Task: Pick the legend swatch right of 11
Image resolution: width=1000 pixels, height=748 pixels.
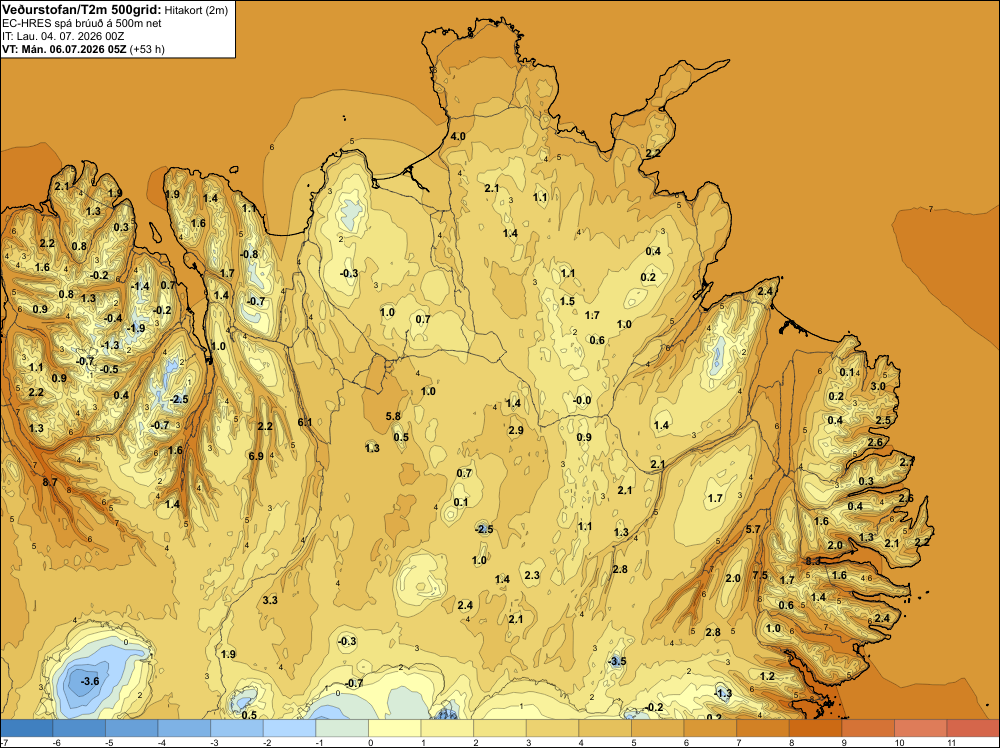Action: click(x=973, y=728)
